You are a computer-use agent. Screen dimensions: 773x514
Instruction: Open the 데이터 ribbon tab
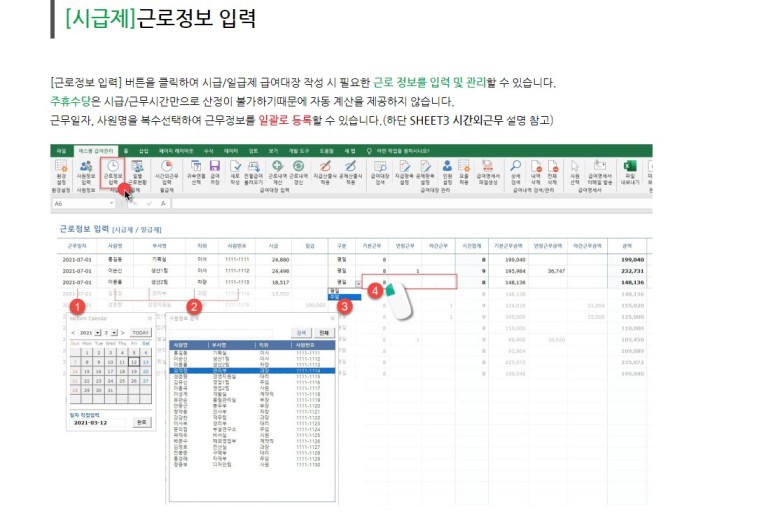(x=231, y=151)
